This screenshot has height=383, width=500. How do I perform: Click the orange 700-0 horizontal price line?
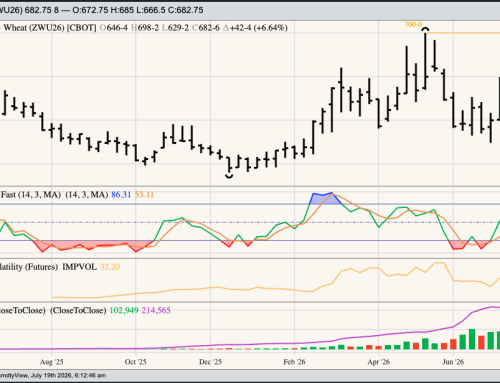(463, 33)
